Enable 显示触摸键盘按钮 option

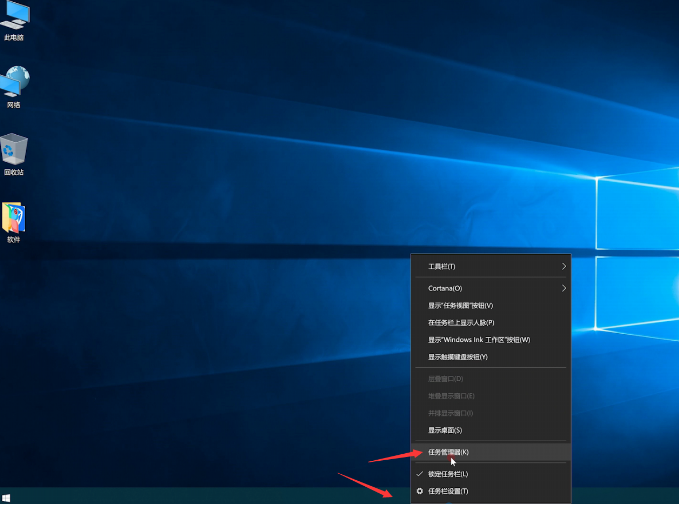pyautogui.click(x=458, y=357)
